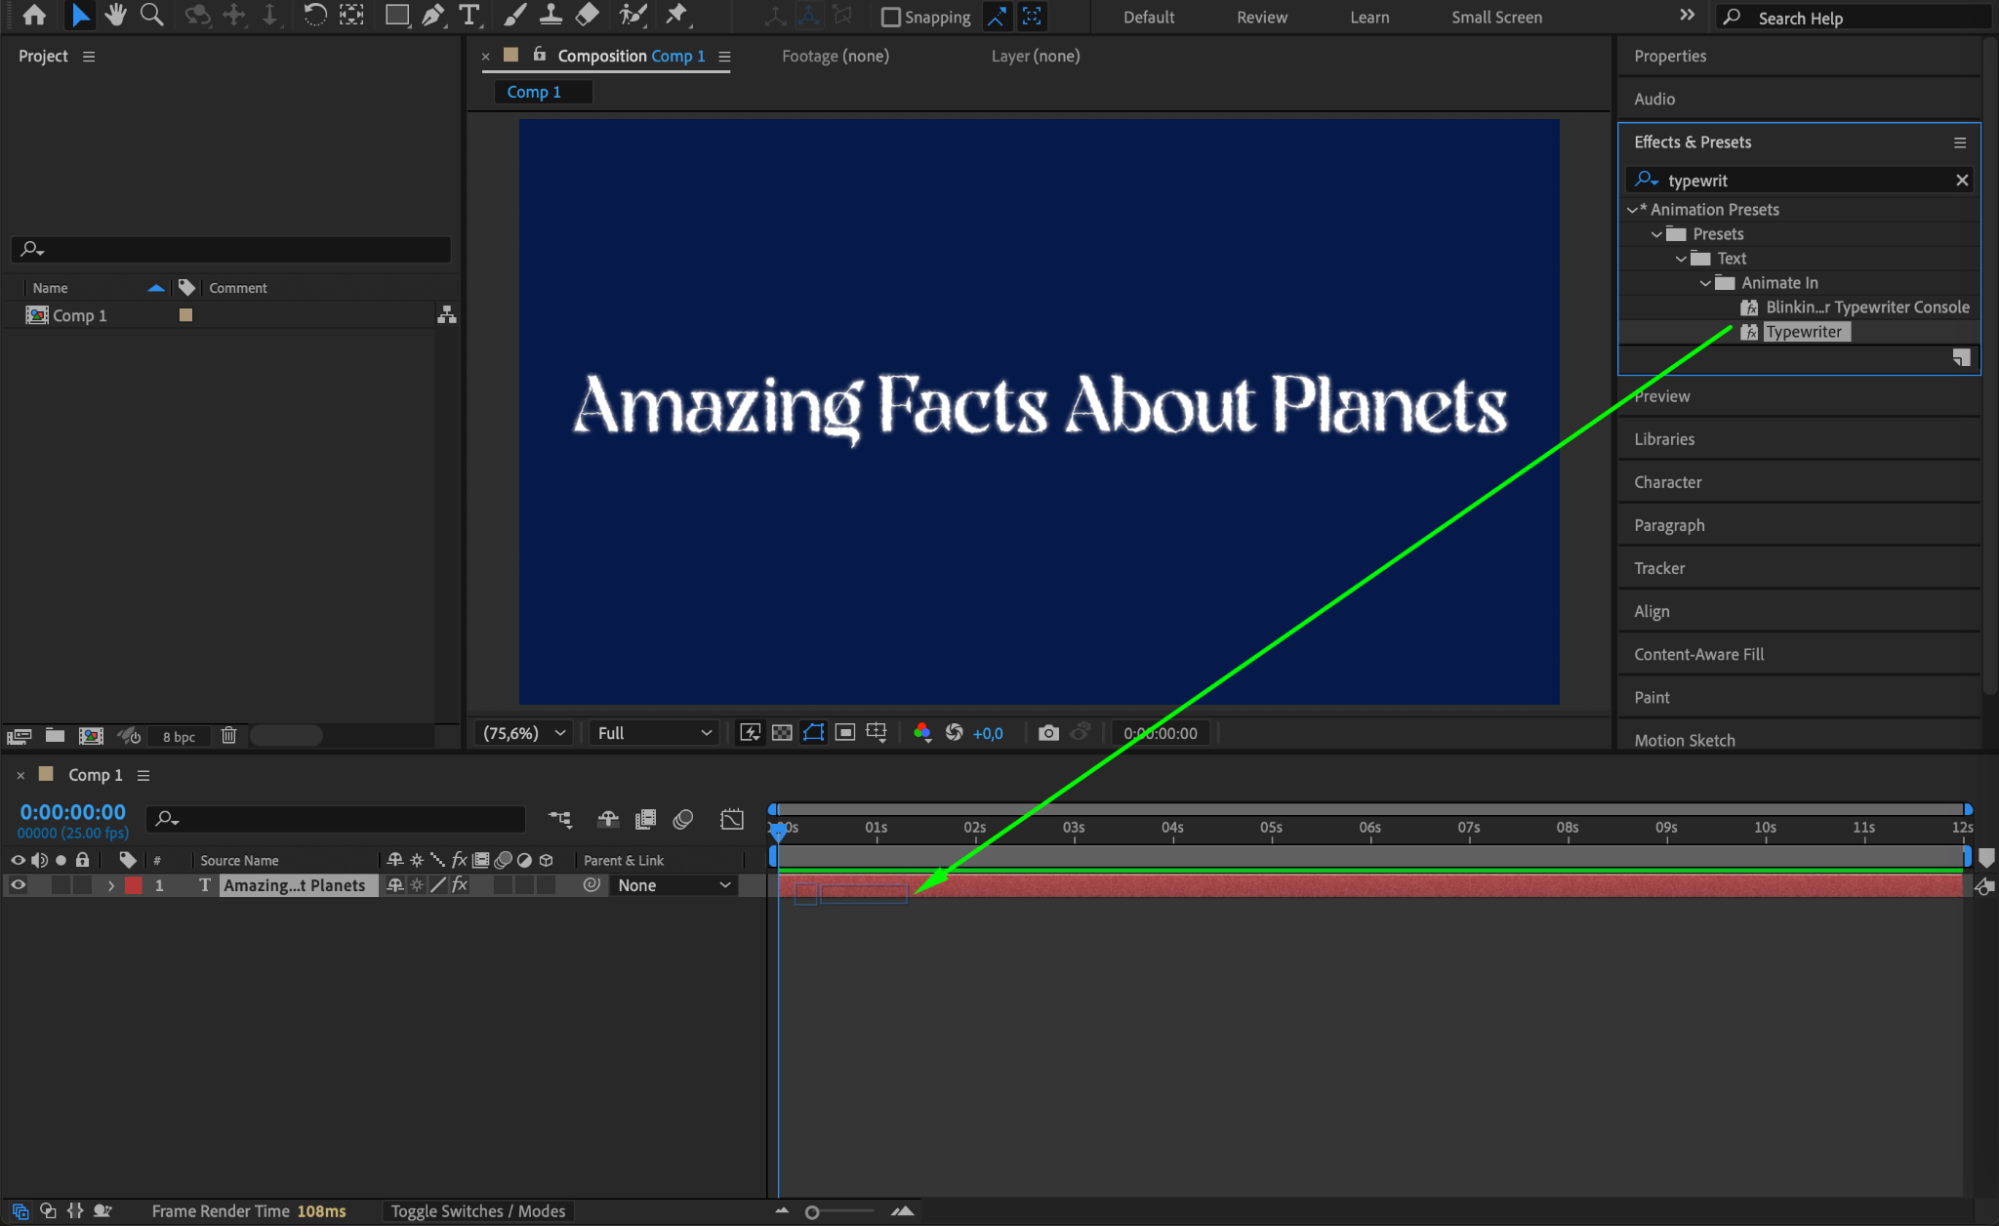
Task: Enable the Snapping checkbox
Action: point(890,17)
